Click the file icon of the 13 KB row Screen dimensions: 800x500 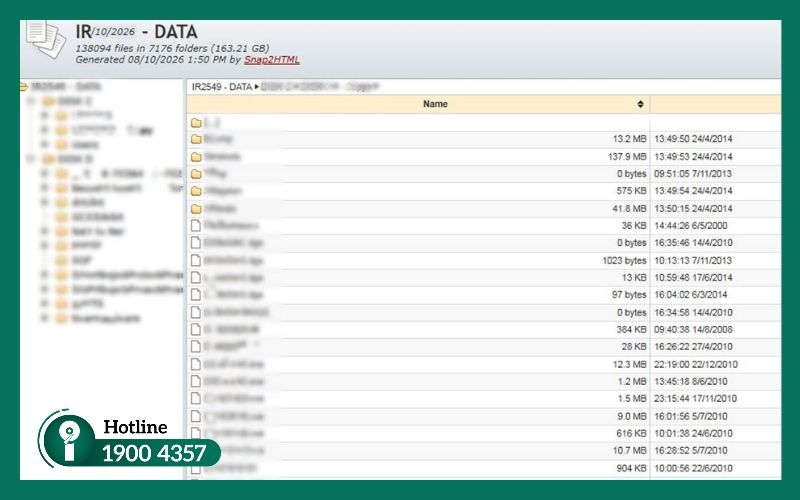coord(195,278)
